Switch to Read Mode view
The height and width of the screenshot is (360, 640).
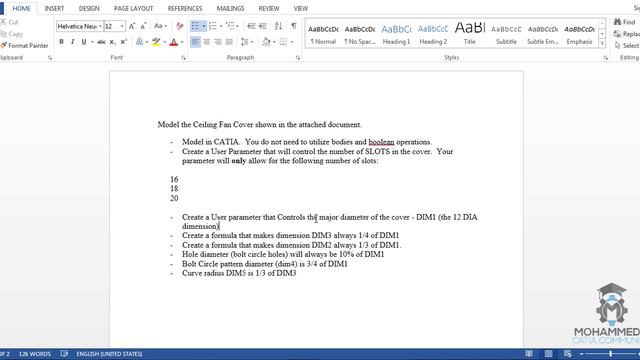(x=529, y=354)
